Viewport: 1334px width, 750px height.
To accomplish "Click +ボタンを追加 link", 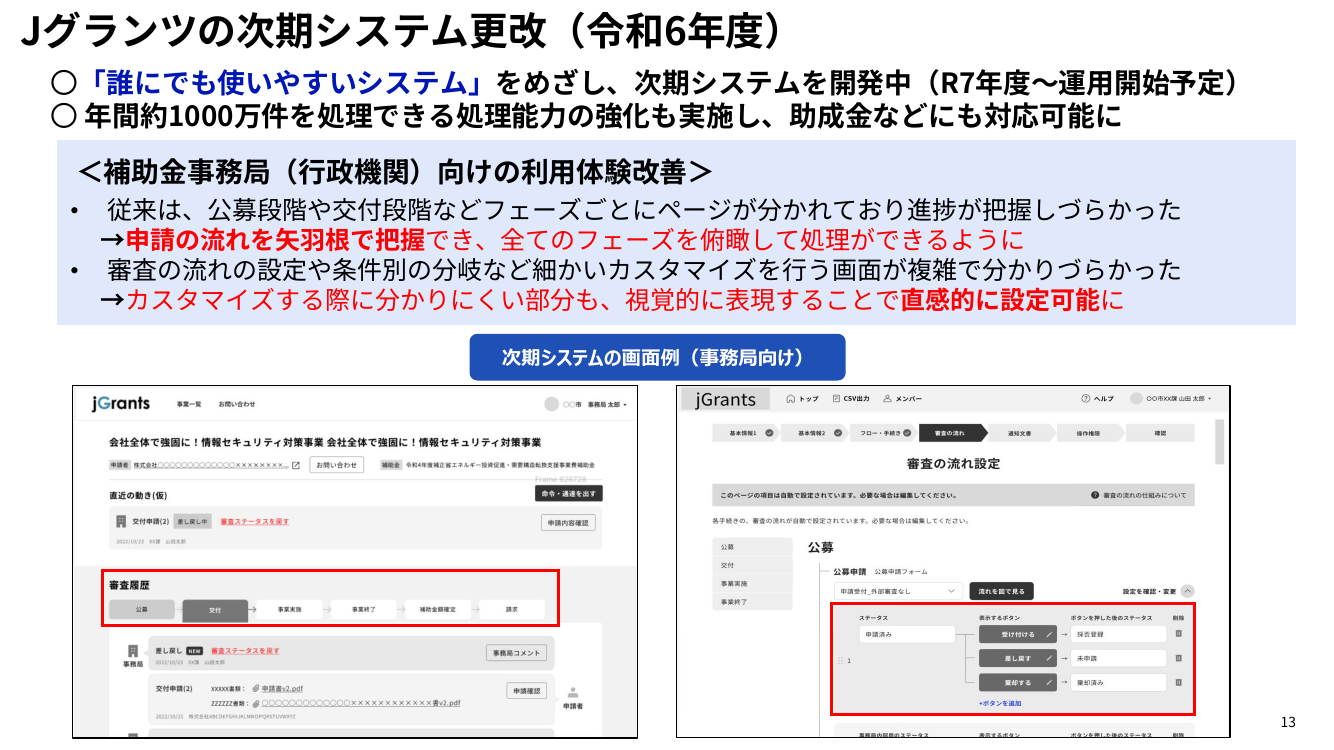I will click(999, 703).
